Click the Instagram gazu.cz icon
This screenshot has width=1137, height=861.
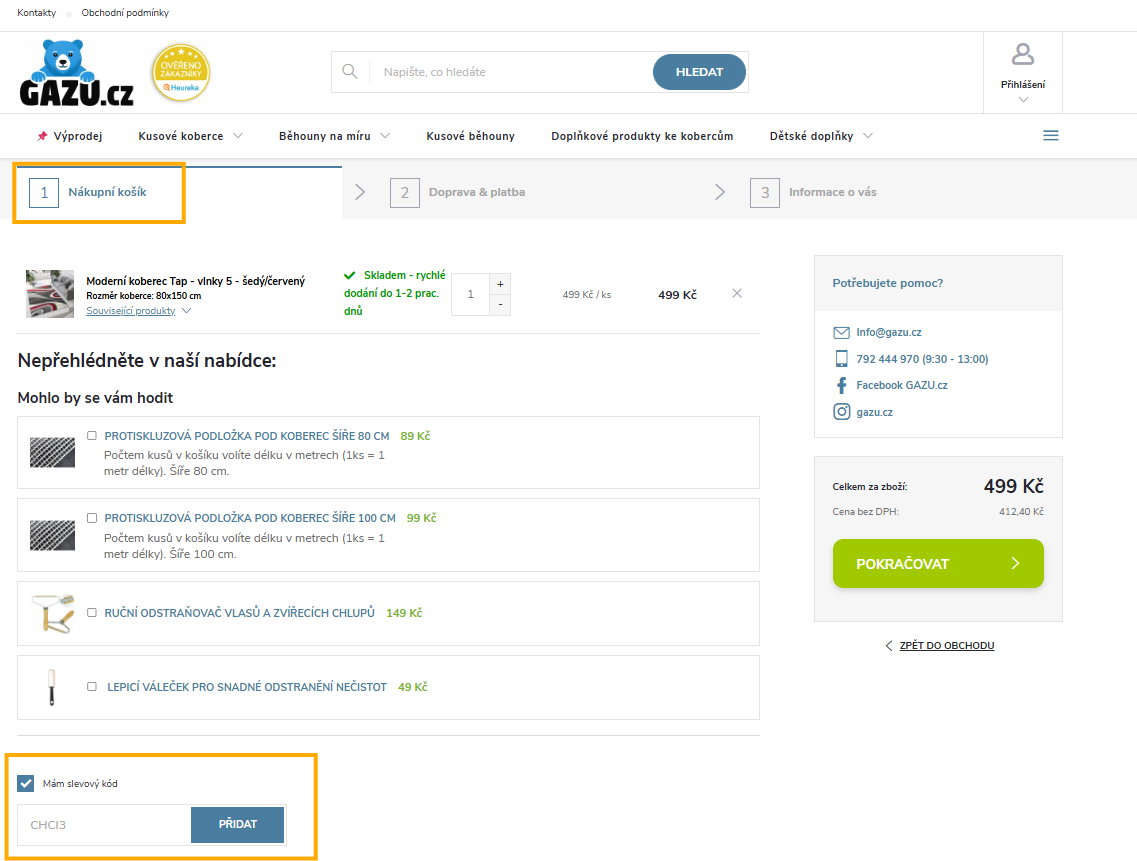(841, 412)
